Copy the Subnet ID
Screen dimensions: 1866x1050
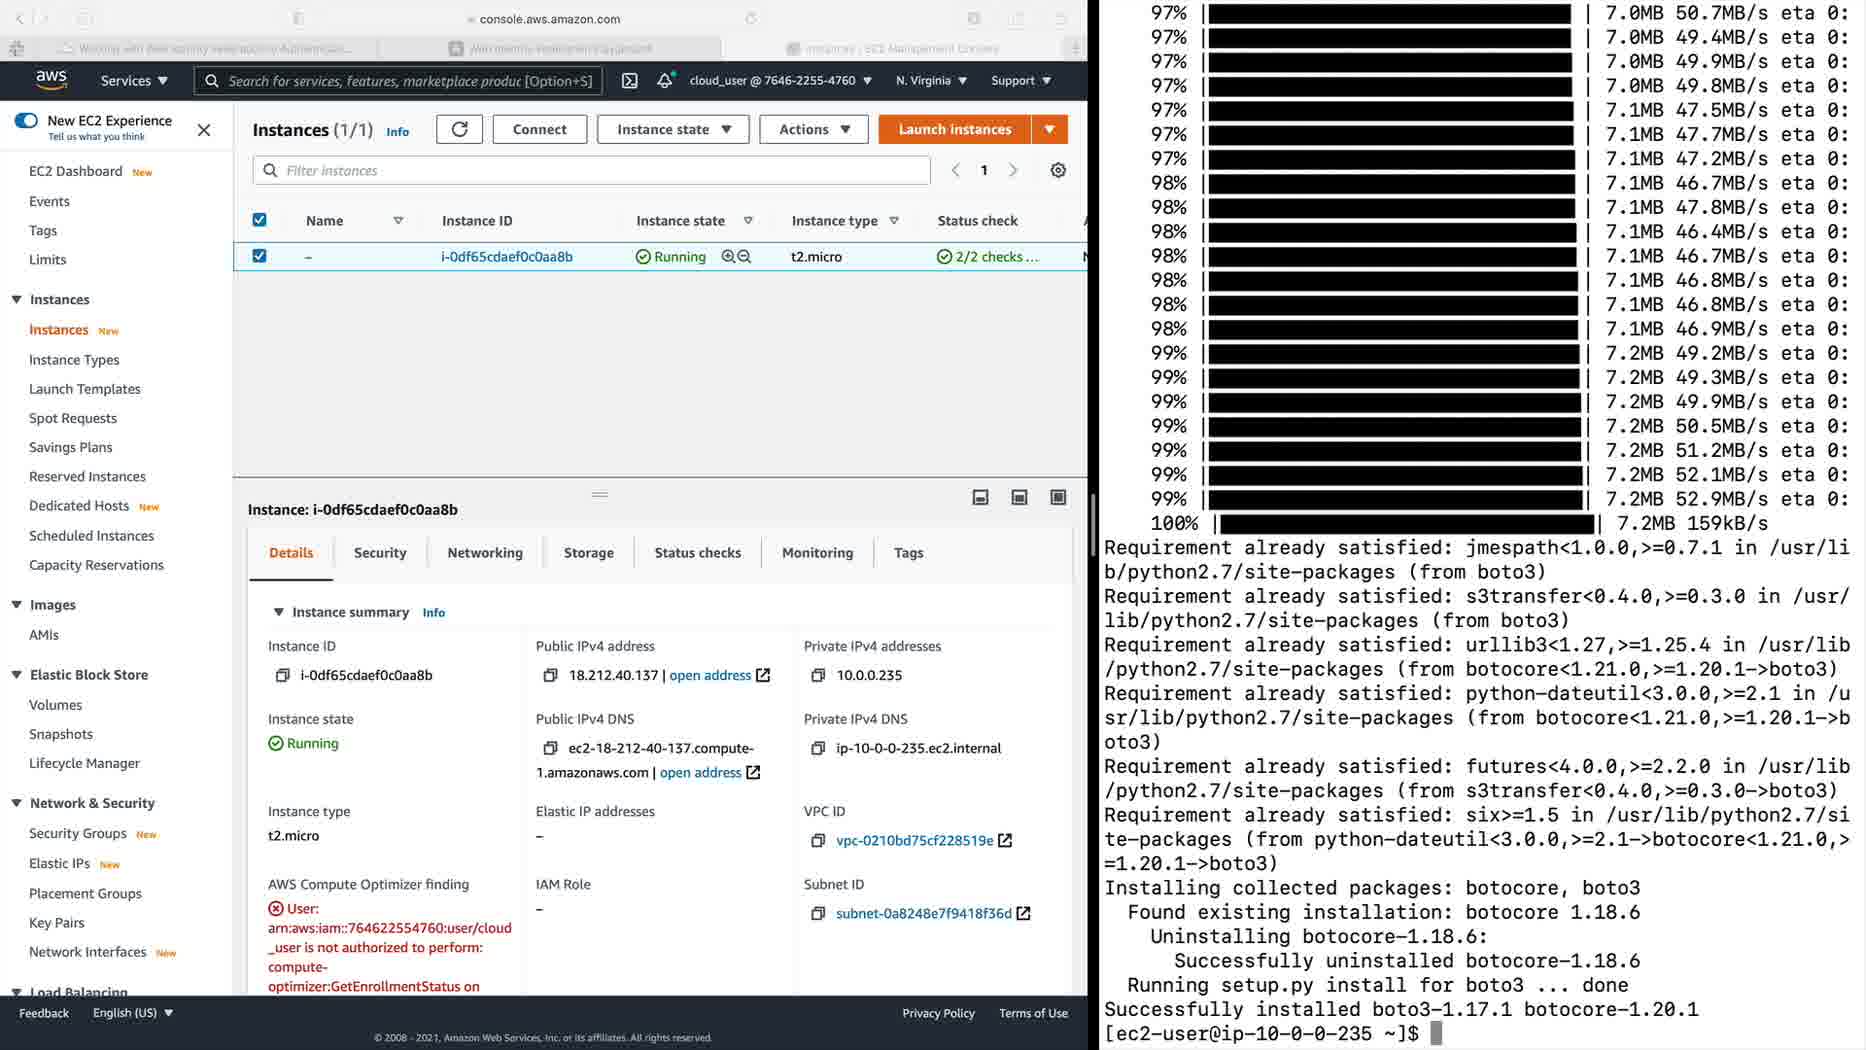pyautogui.click(x=818, y=914)
